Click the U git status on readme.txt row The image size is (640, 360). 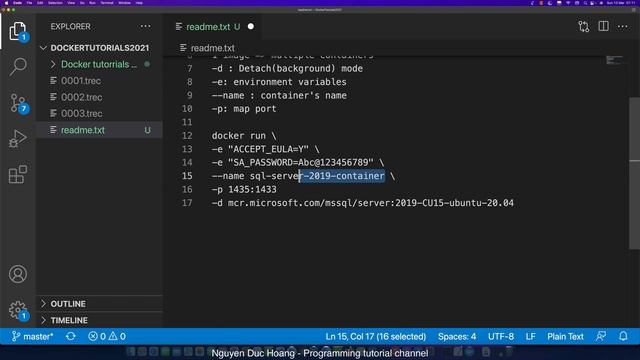(147, 130)
